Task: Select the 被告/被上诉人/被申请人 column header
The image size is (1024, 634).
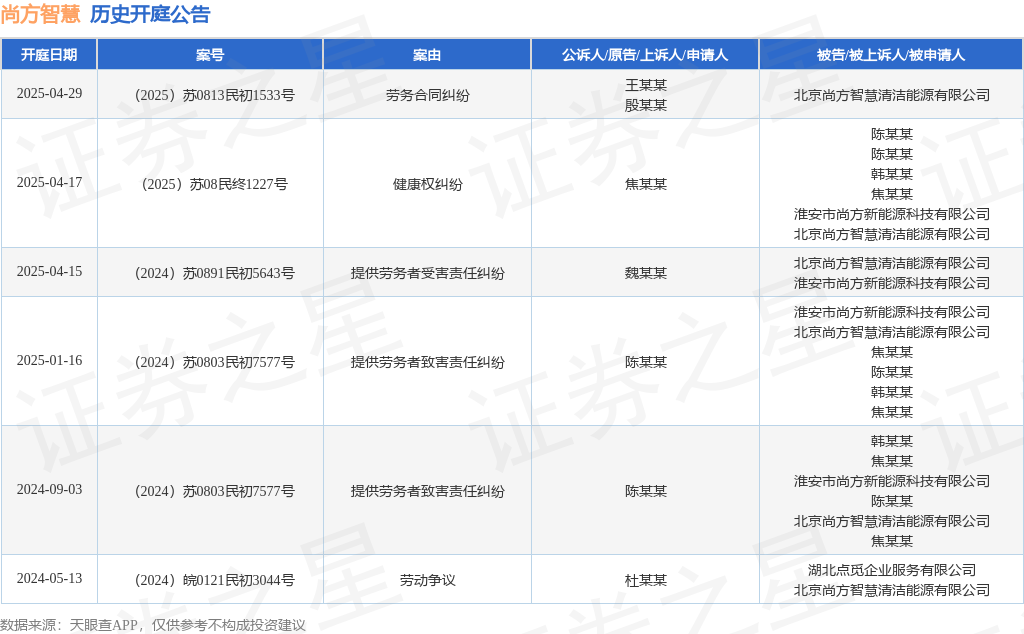Action: pyautogui.click(x=891, y=55)
